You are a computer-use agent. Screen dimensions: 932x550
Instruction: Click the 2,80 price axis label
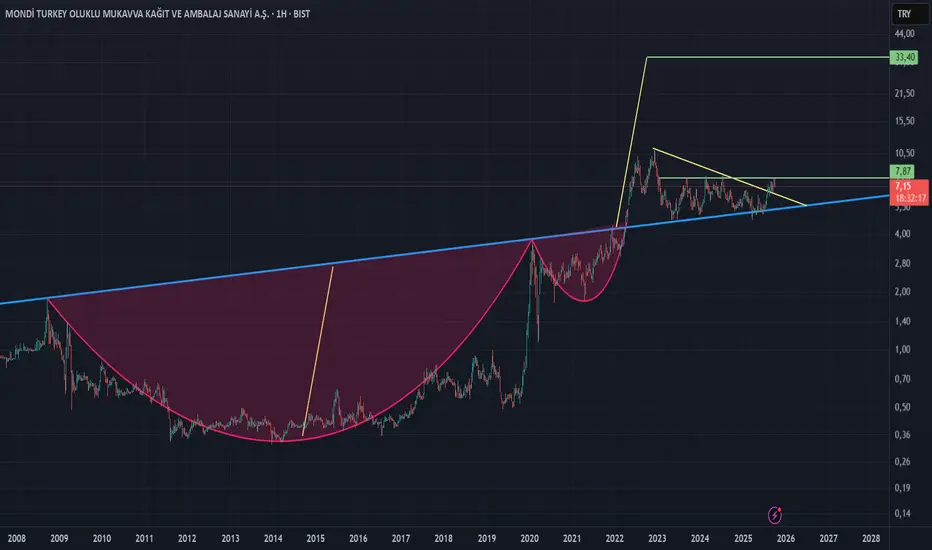pos(902,263)
